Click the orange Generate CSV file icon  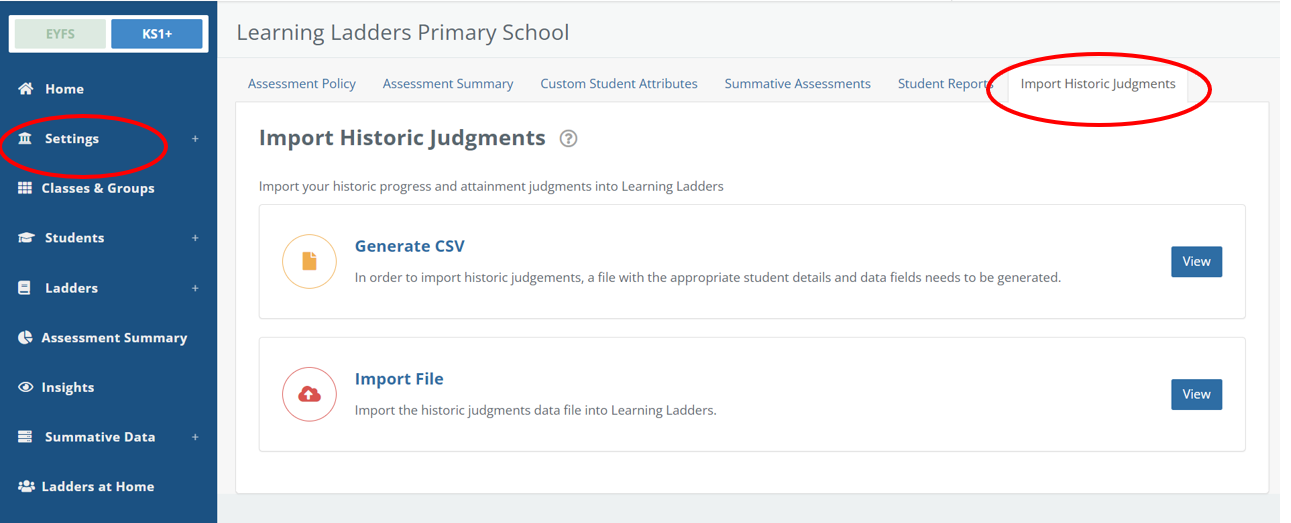coord(309,262)
